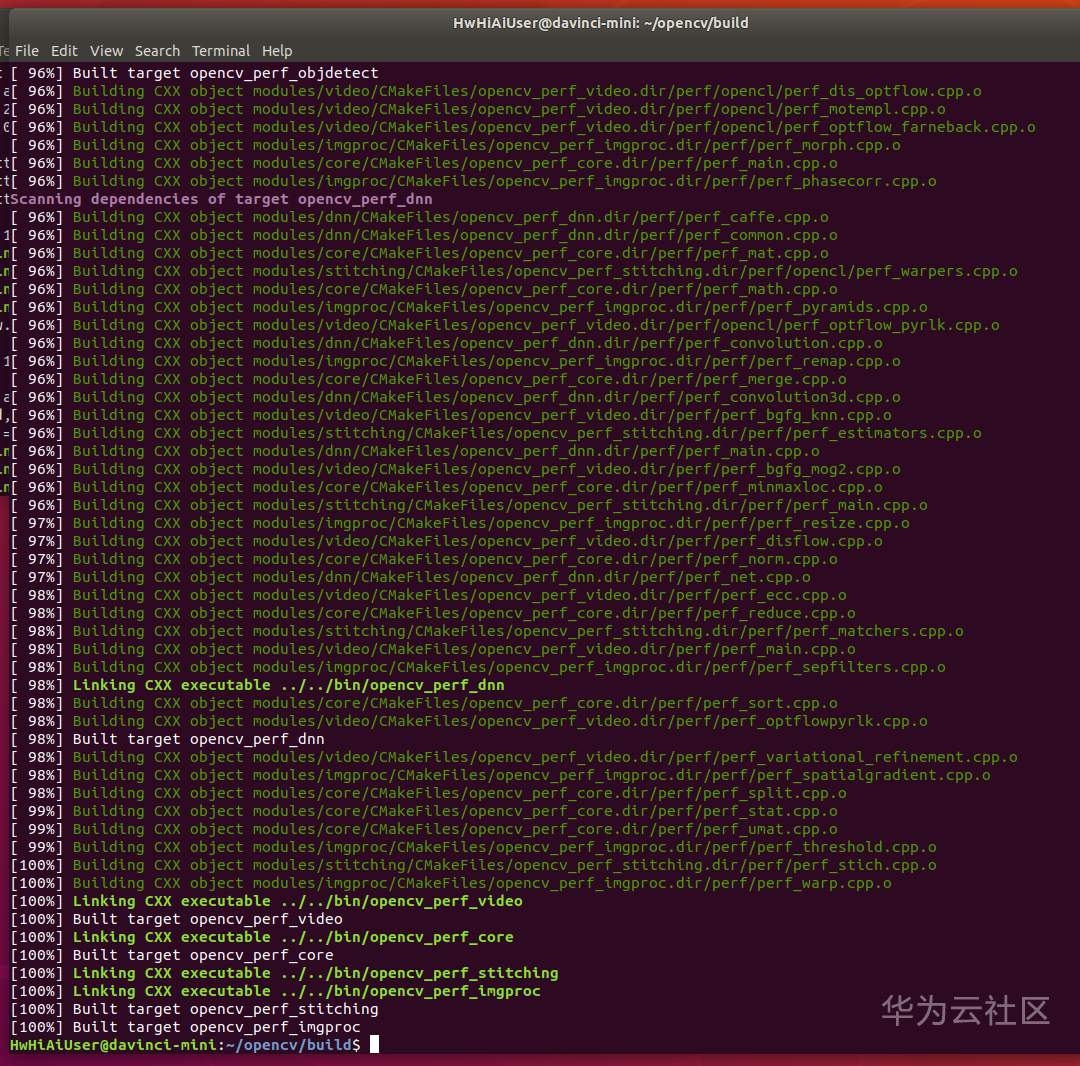The height and width of the screenshot is (1066, 1080).
Task: Open the Edit menu
Action: tap(64, 51)
